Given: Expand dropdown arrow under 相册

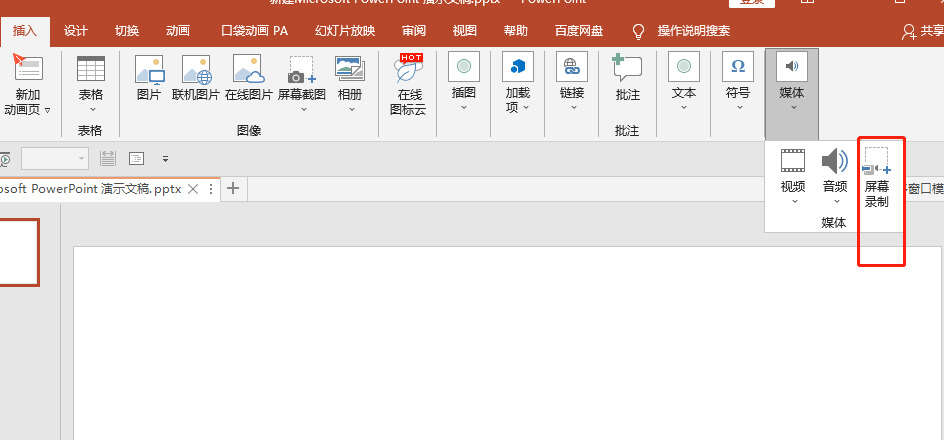Looking at the screenshot, I should pyautogui.click(x=352, y=110).
